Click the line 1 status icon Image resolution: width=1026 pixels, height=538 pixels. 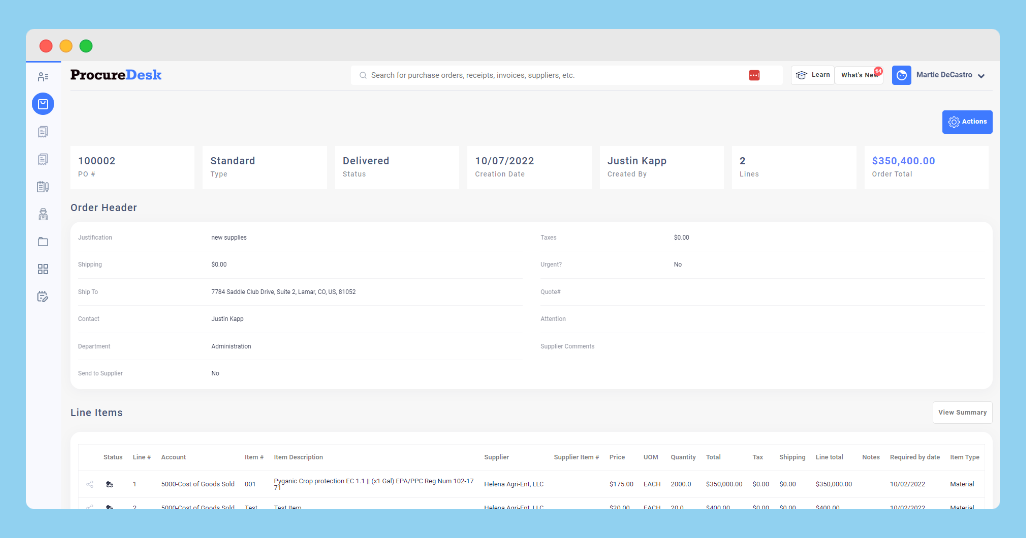[109, 484]
